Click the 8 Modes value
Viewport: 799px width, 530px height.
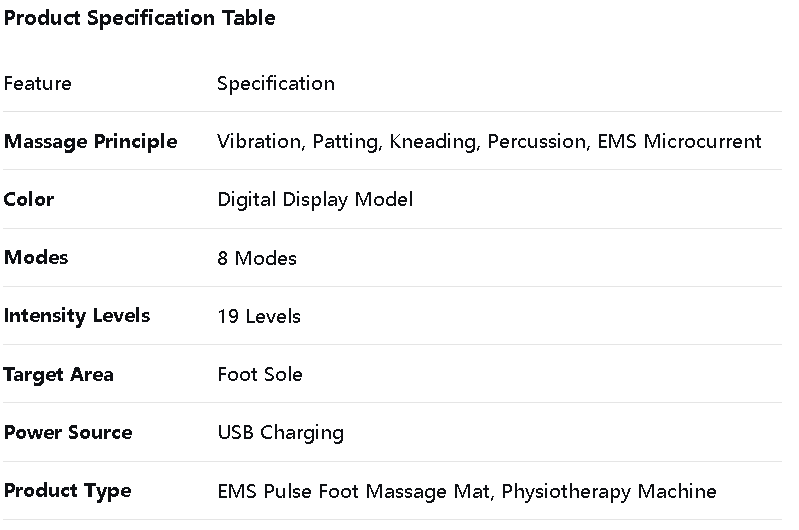[257, 258]
